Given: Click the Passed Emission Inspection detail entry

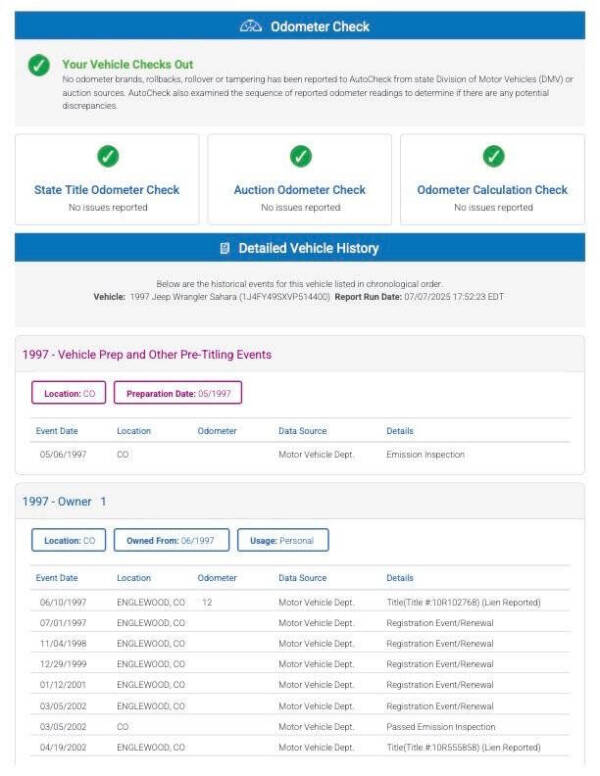Looking at the screenshot, I should tap(440, 727).
